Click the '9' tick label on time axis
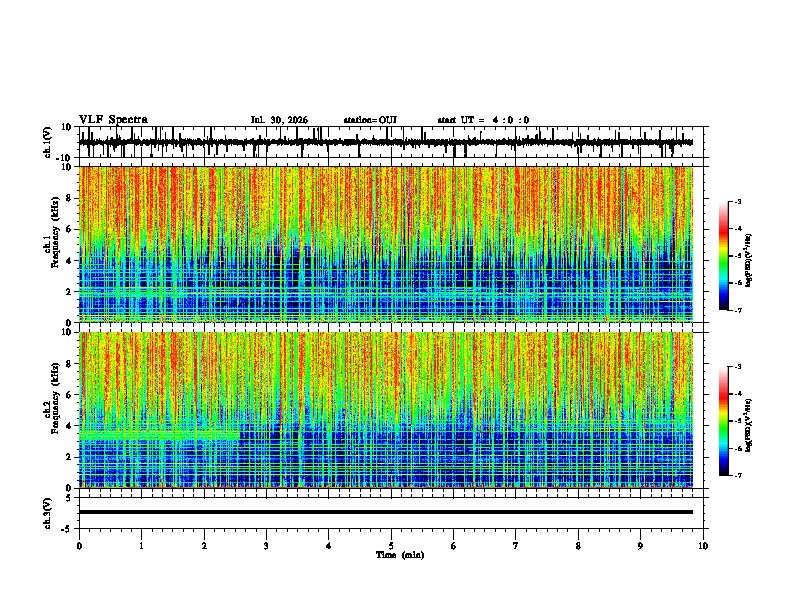This screenshot has width=792, height=612. click(640, 546)
